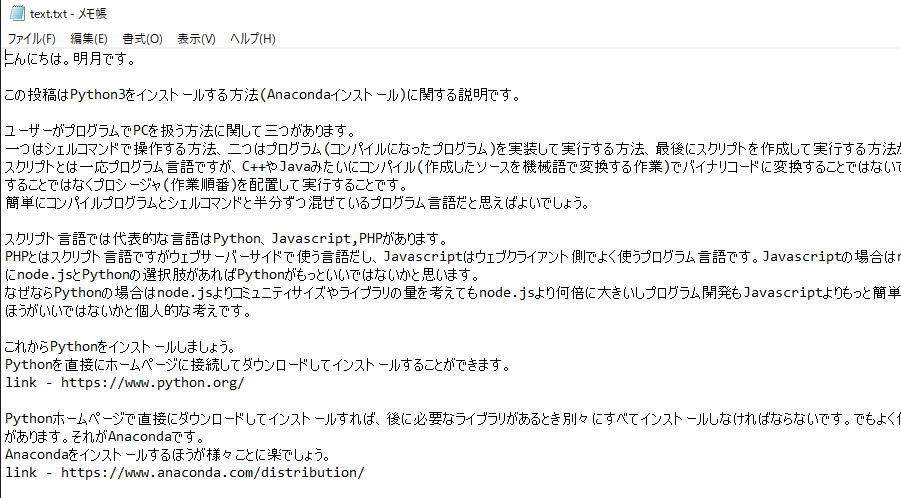
Task: Click the line listing Python、Javascript,PHP
Action: click(x=225, y=238)
